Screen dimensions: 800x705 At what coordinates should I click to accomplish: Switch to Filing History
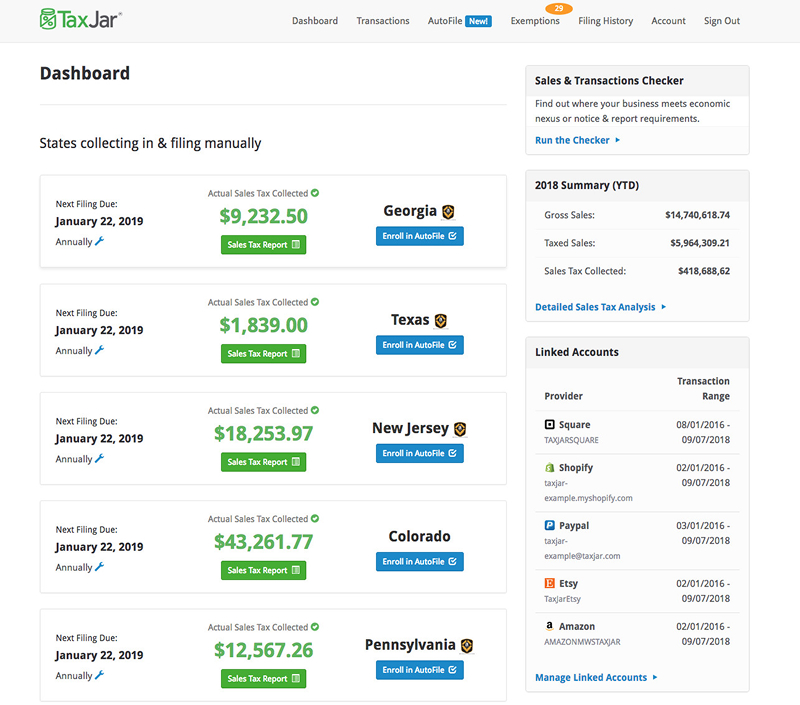tap(605, 20)
